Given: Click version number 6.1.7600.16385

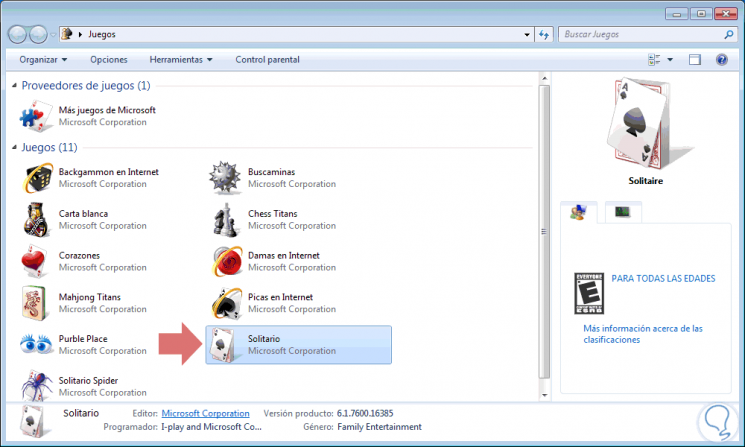Looking at the screenshot, I should [365, 413].
